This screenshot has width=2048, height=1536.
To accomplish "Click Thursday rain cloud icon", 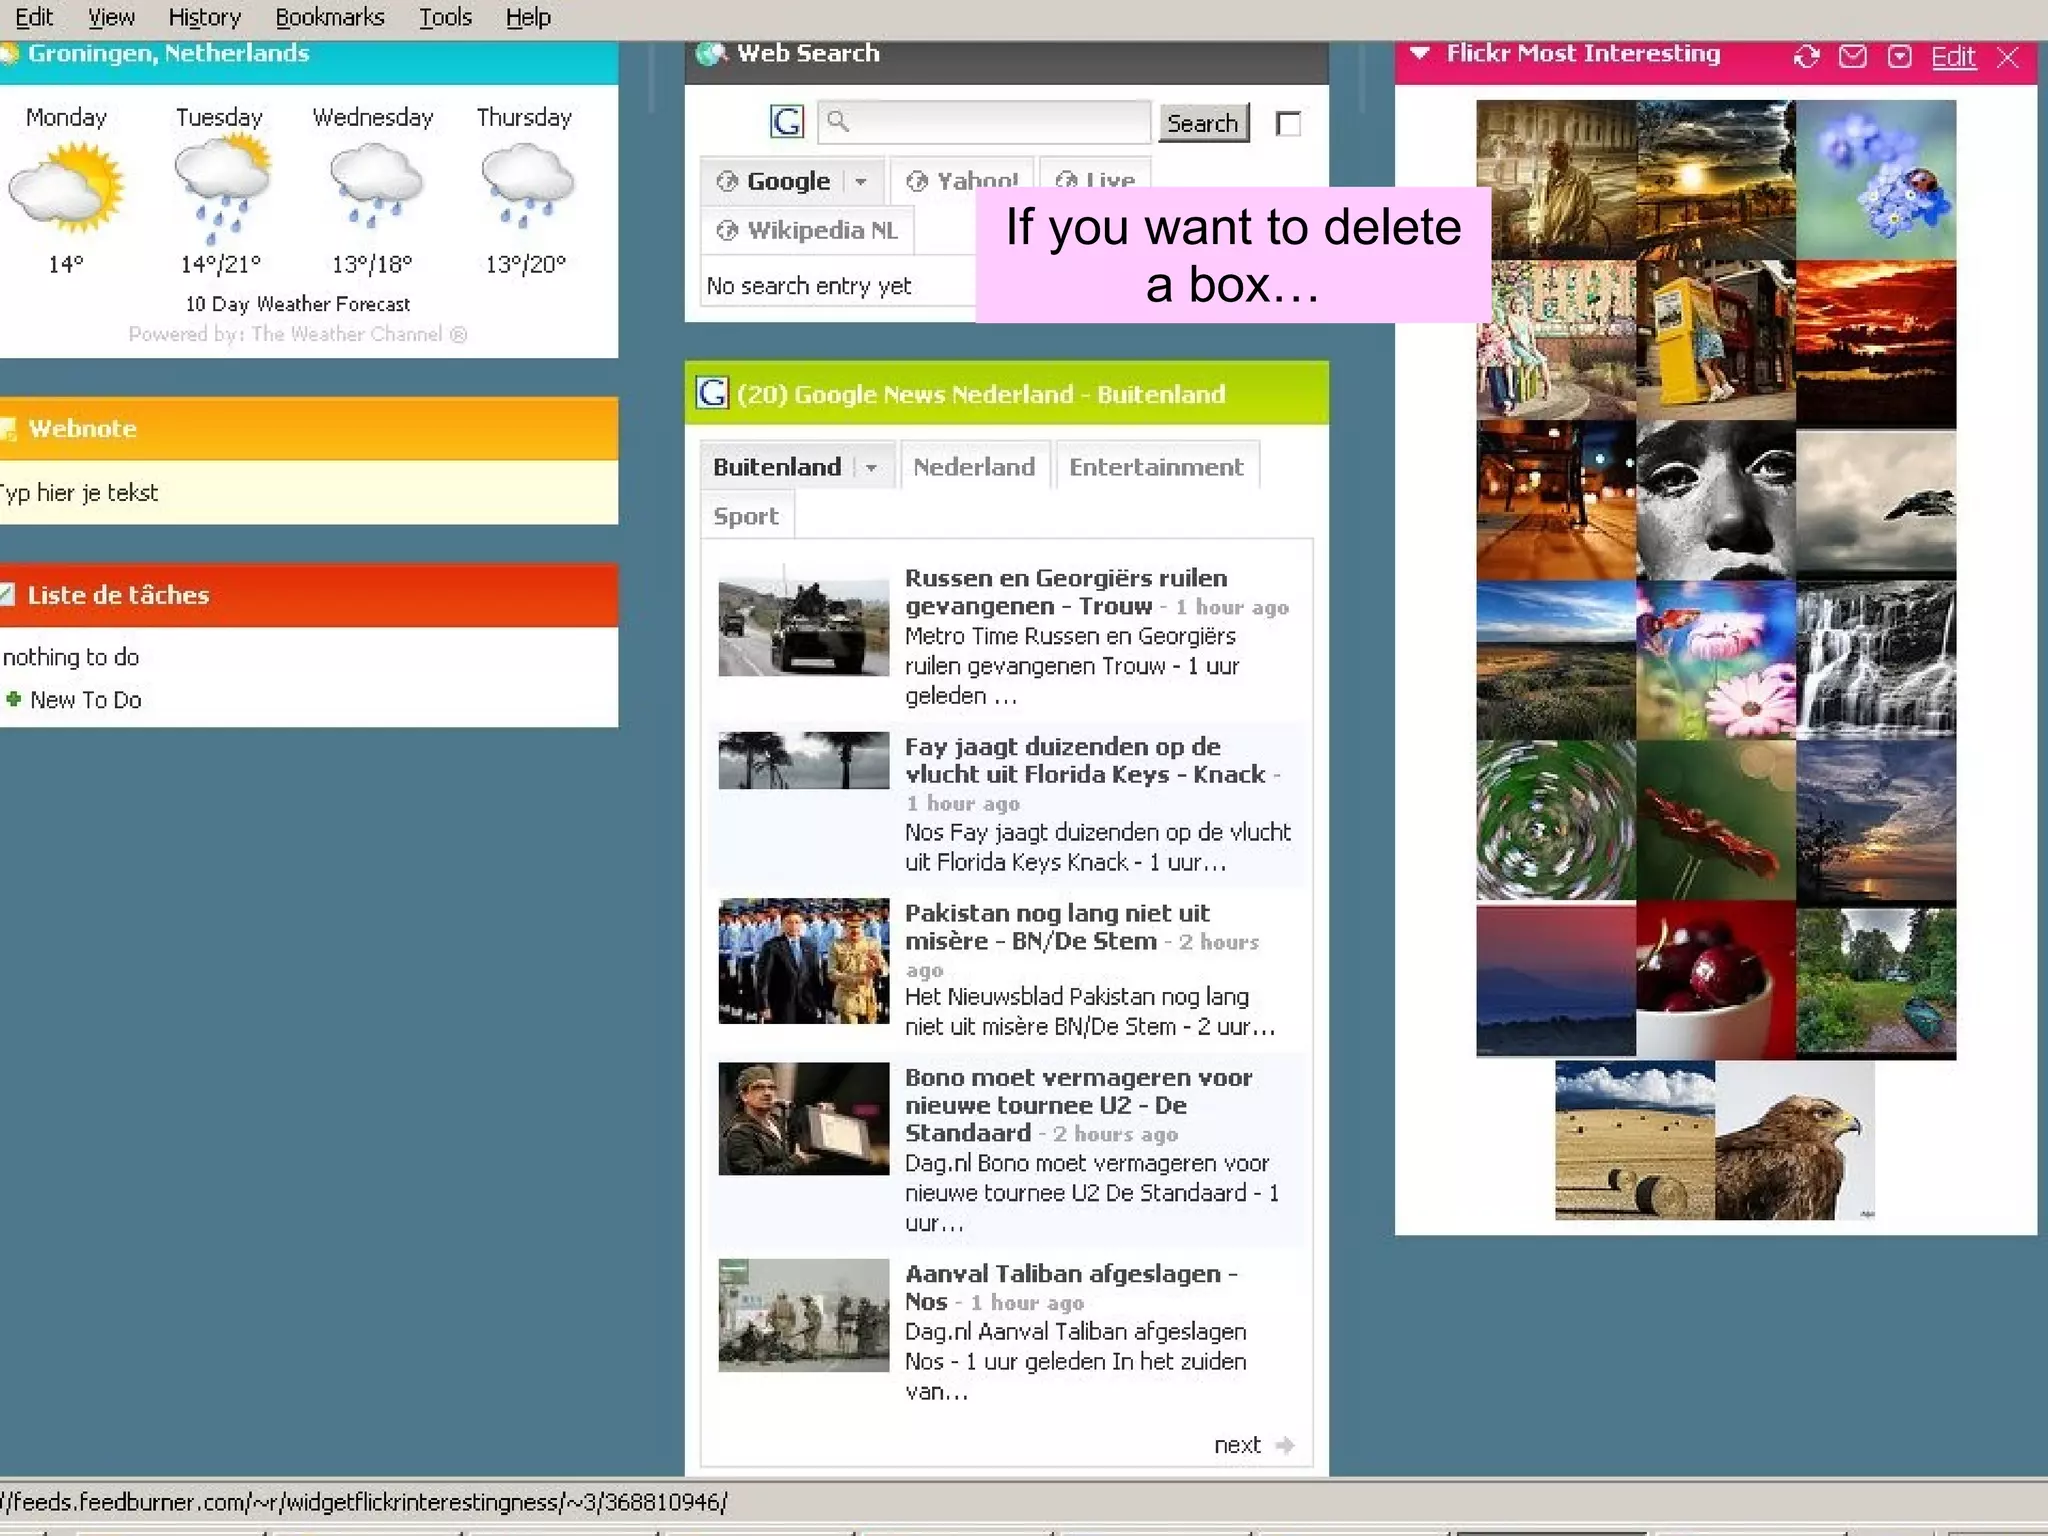I will pyautogui.click(x=527, y=184).
